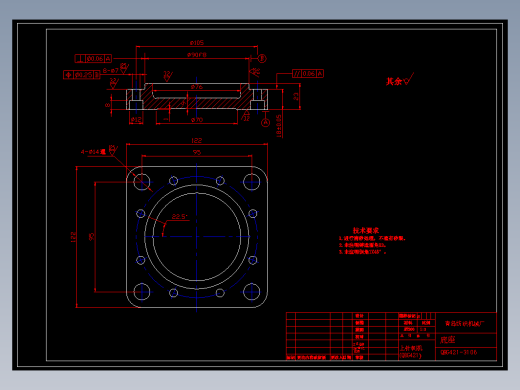The height and width of the screenshot is (390, 520).
Task: Click the perpendicularity ø0.06 A tolerance frame
Action: 93,59
